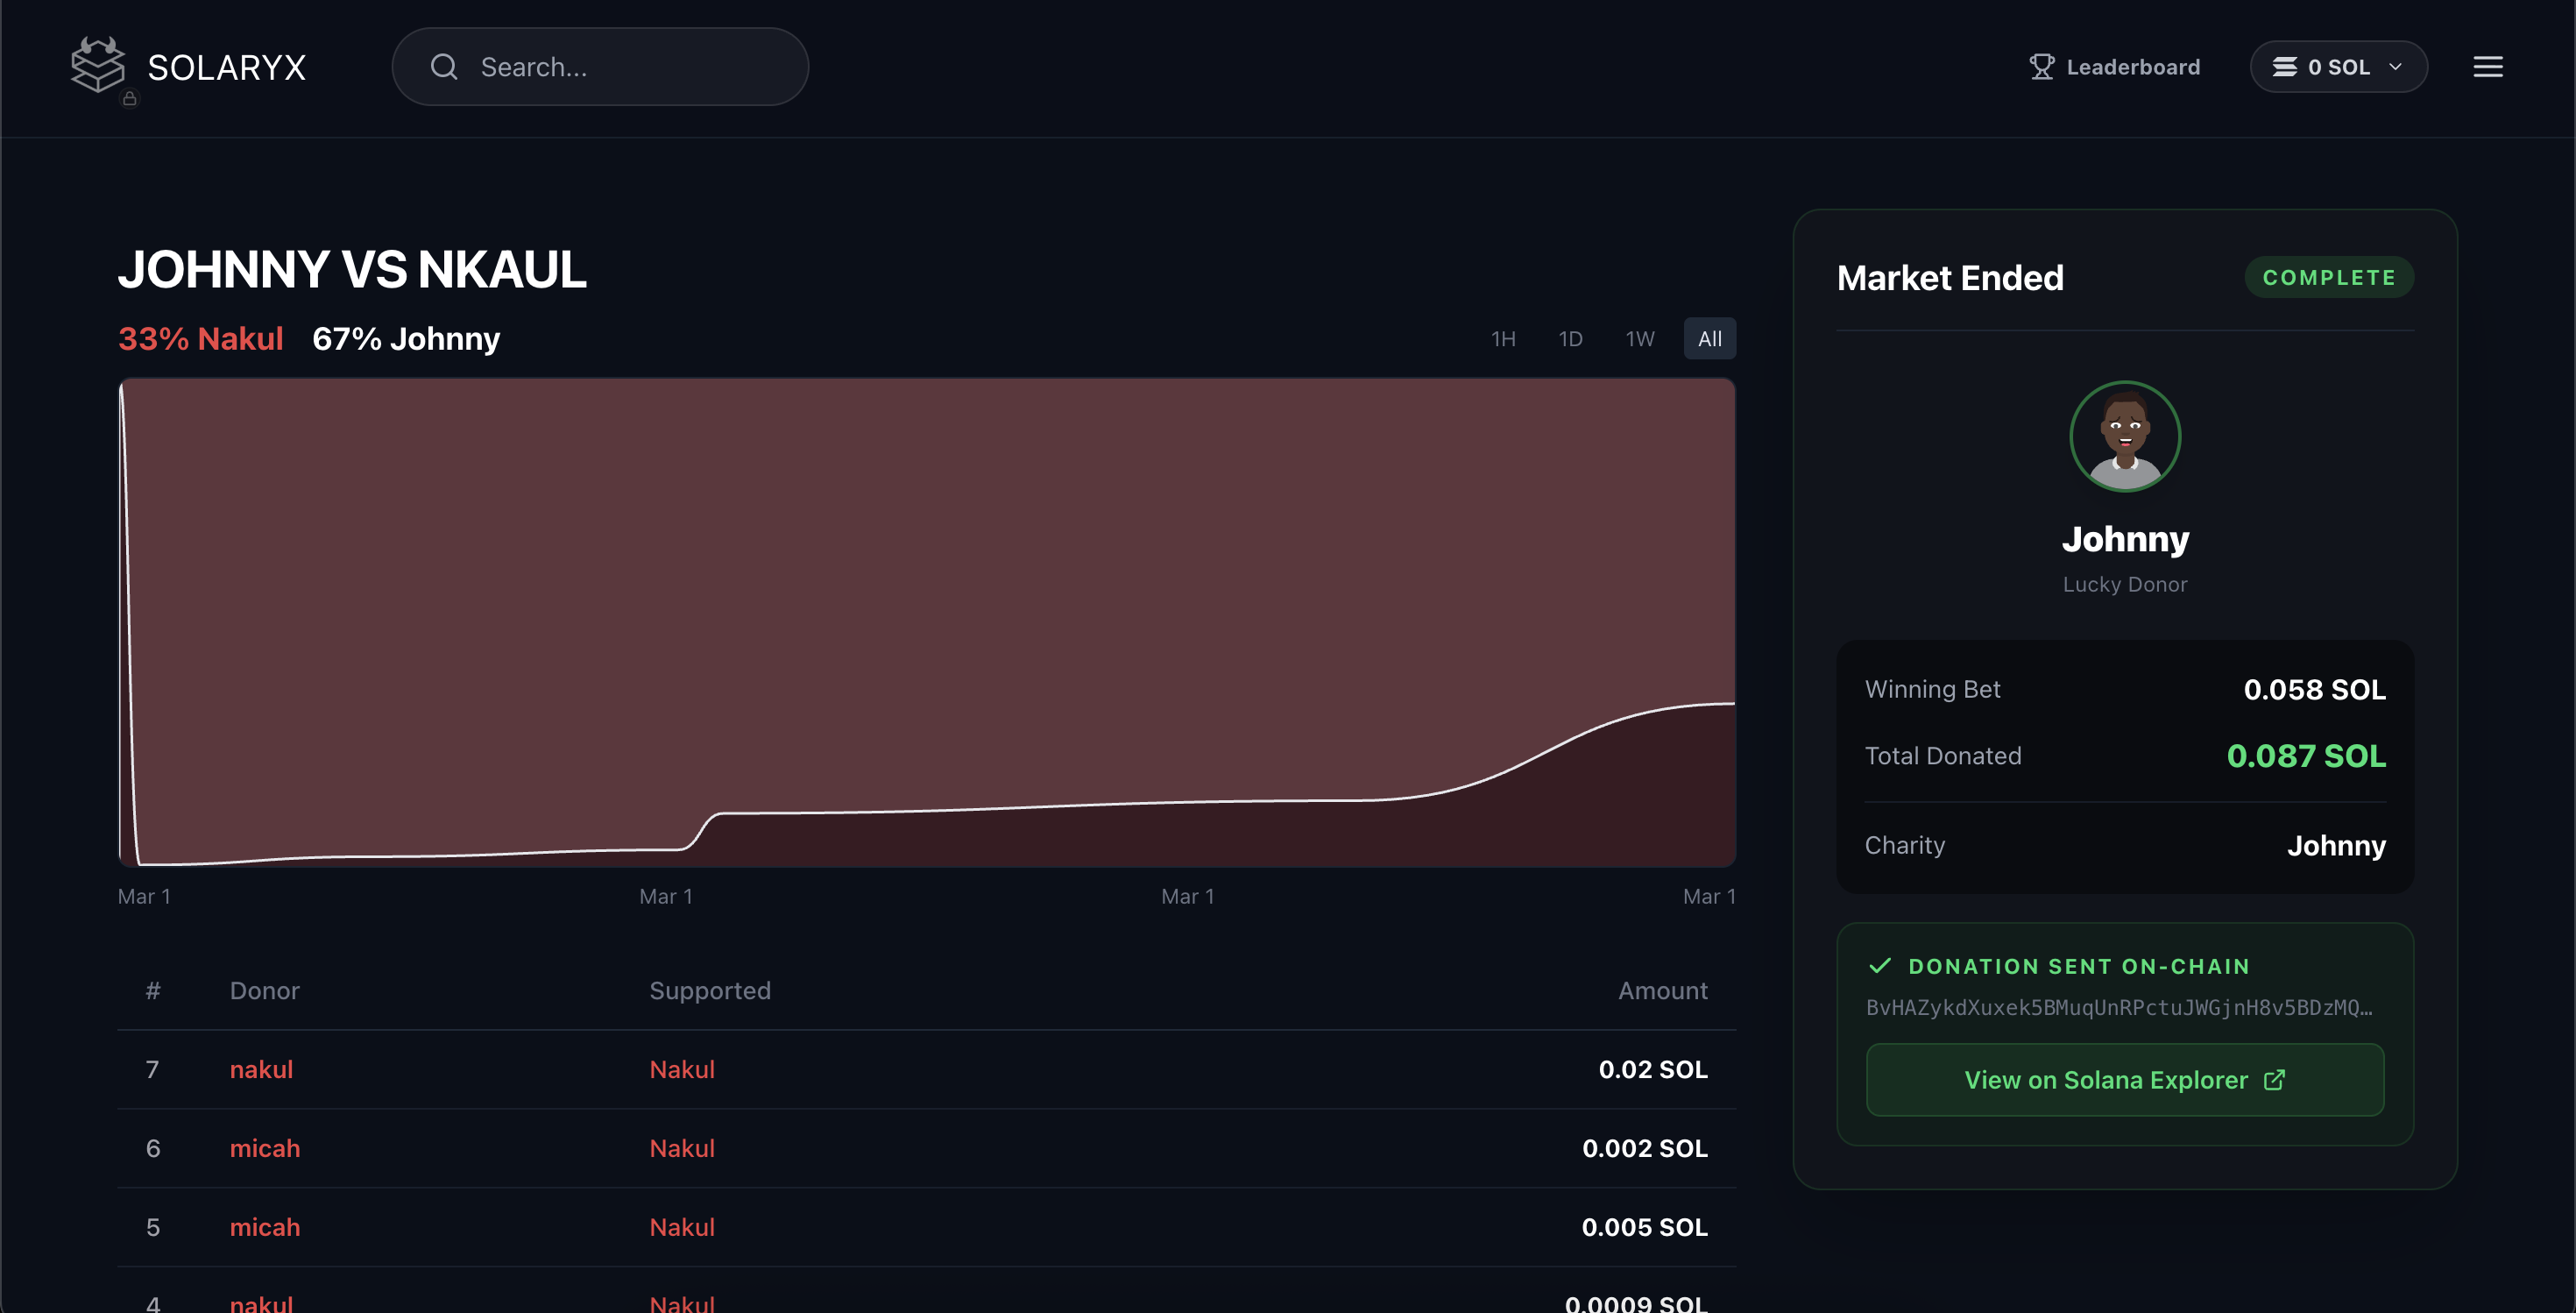Switch chart range to 1D
Image resolution: width=2576 pixels, height=1313 pixels.
1570,339
